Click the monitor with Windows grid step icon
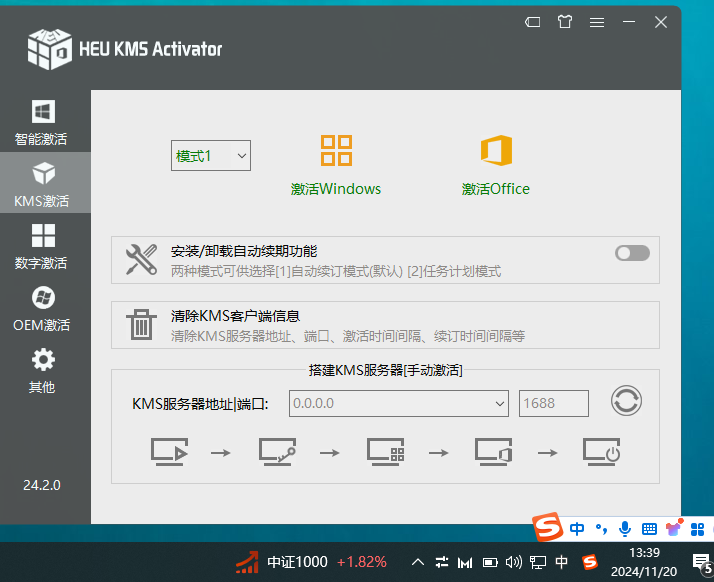The height and width of the screenshot is (582, 714). 386,452
